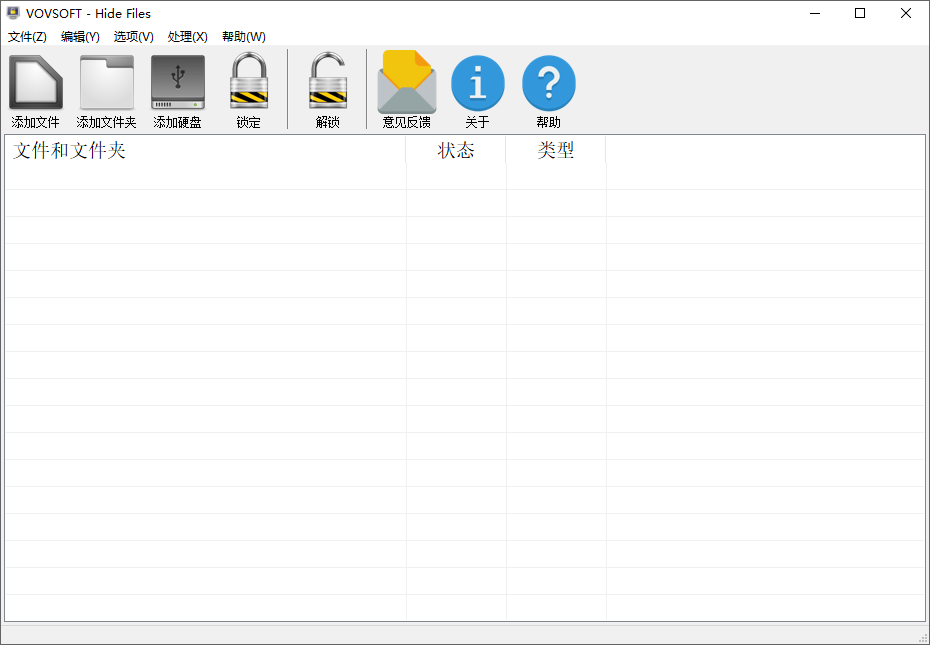Open the 编辑(Y) menu

80,36
